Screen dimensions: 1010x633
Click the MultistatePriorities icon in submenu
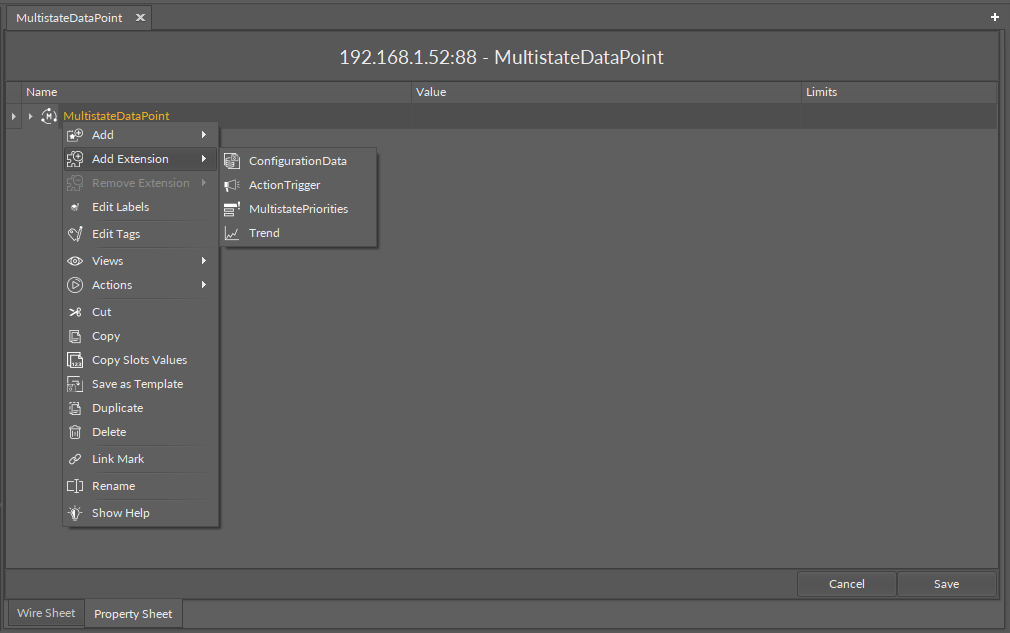click(232, 209)
